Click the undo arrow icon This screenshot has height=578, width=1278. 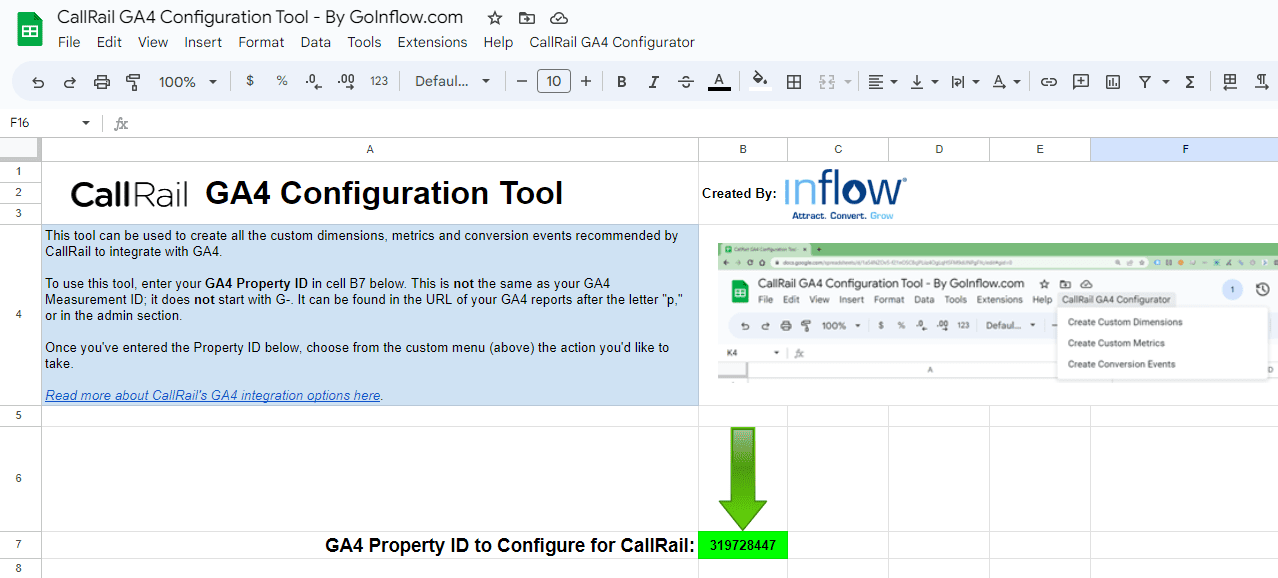coord(38,82)
